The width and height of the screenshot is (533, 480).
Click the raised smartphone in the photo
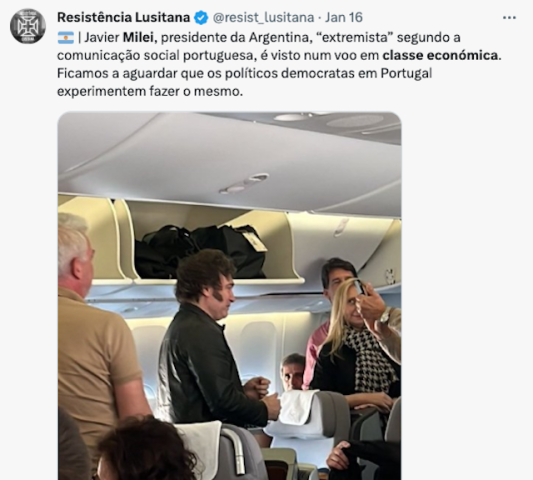[359, 287]
